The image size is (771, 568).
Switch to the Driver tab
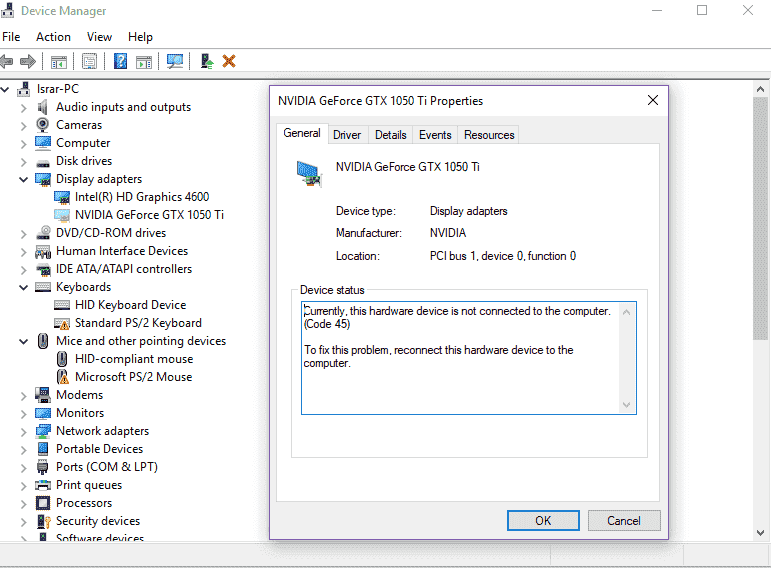pyautogui.click(x=347, y=135)
